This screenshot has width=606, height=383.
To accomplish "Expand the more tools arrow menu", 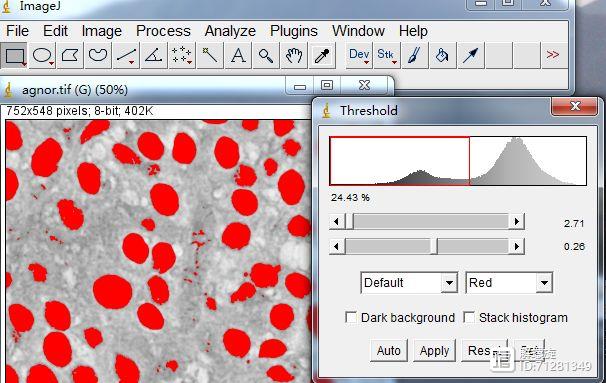I will (x=553, y=56).
